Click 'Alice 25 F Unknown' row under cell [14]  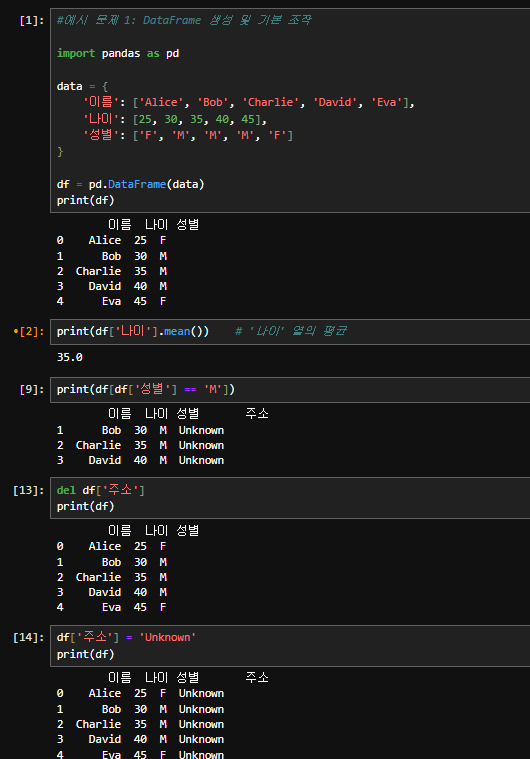pyautogui.click(x=140, y=694)
